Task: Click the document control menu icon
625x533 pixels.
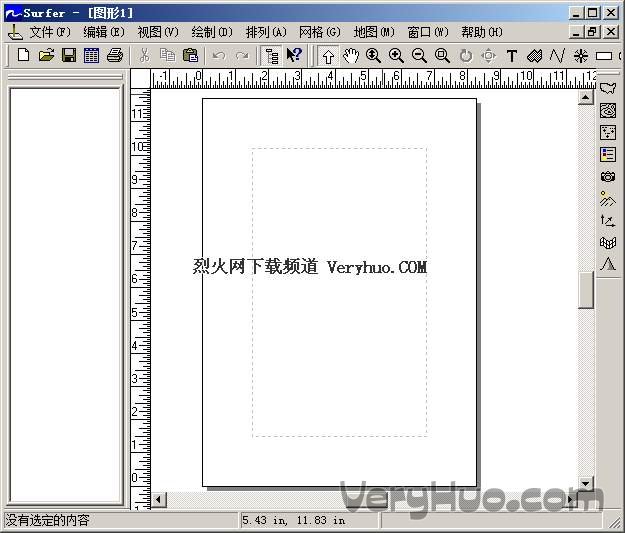Action: tap(15, 32)
